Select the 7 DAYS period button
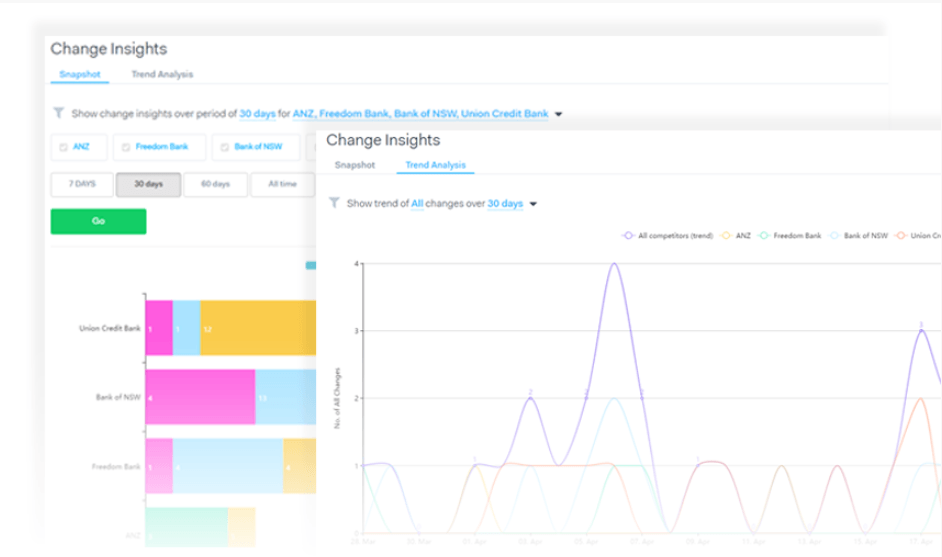Viewport: 942px width, 557px height. tap(82, 184)
